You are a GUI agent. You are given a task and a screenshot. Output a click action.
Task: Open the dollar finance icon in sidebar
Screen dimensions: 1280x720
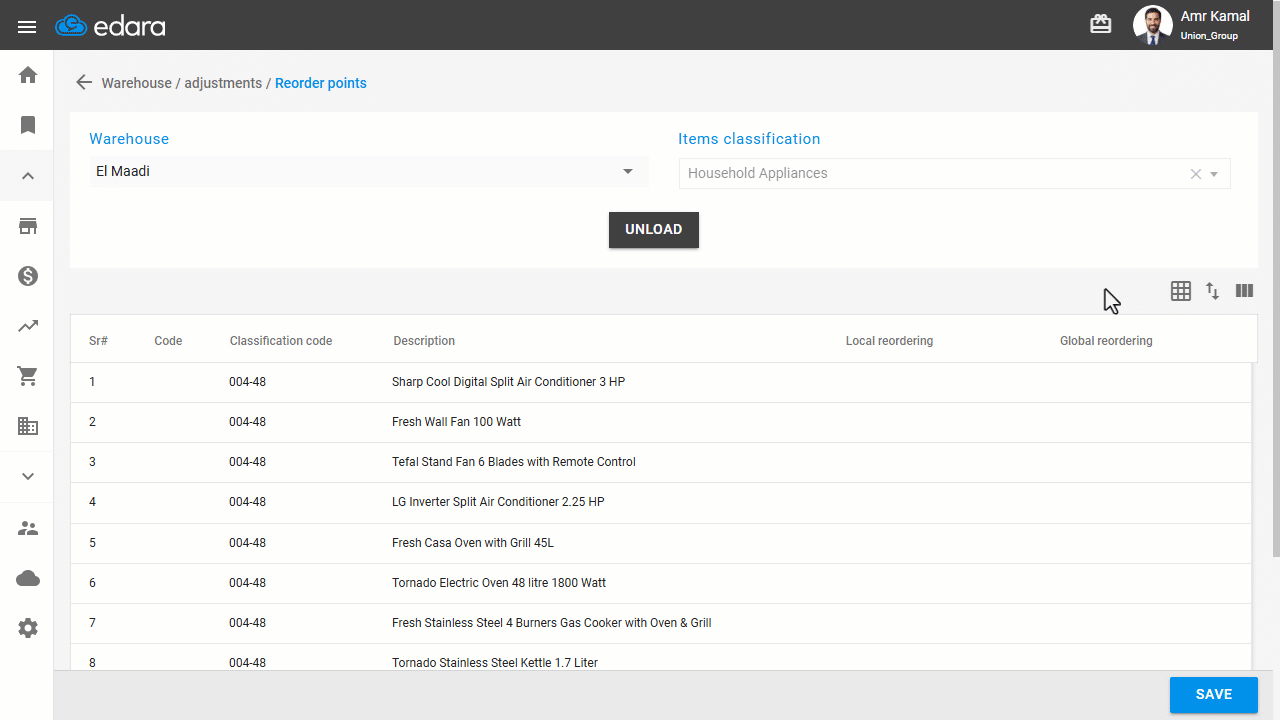click(x=28, y=276)
